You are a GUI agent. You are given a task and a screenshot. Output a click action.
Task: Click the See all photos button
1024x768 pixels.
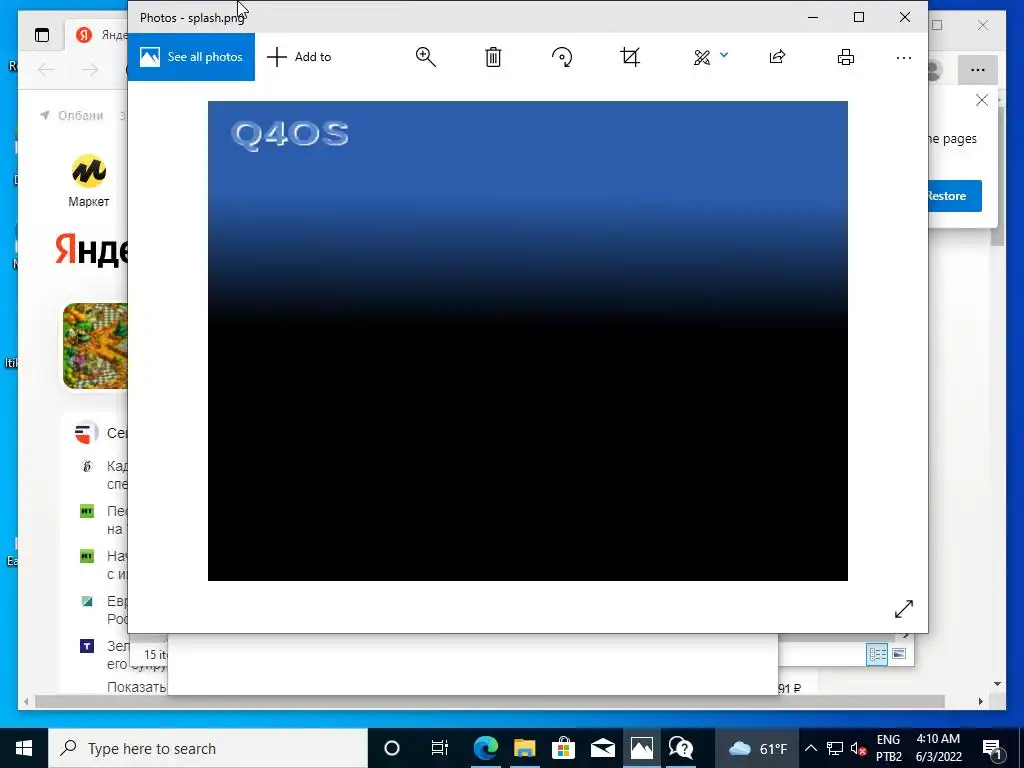(191, 57)
